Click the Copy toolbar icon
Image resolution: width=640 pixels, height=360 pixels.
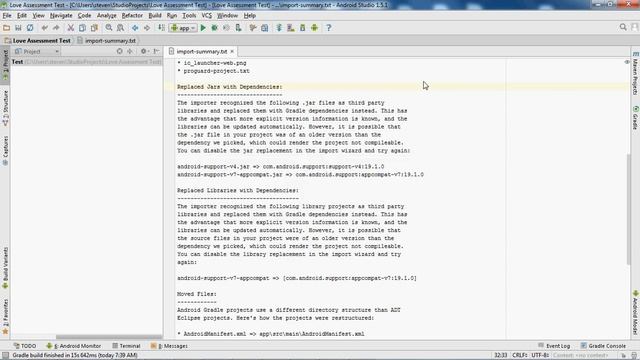point(82,28)
